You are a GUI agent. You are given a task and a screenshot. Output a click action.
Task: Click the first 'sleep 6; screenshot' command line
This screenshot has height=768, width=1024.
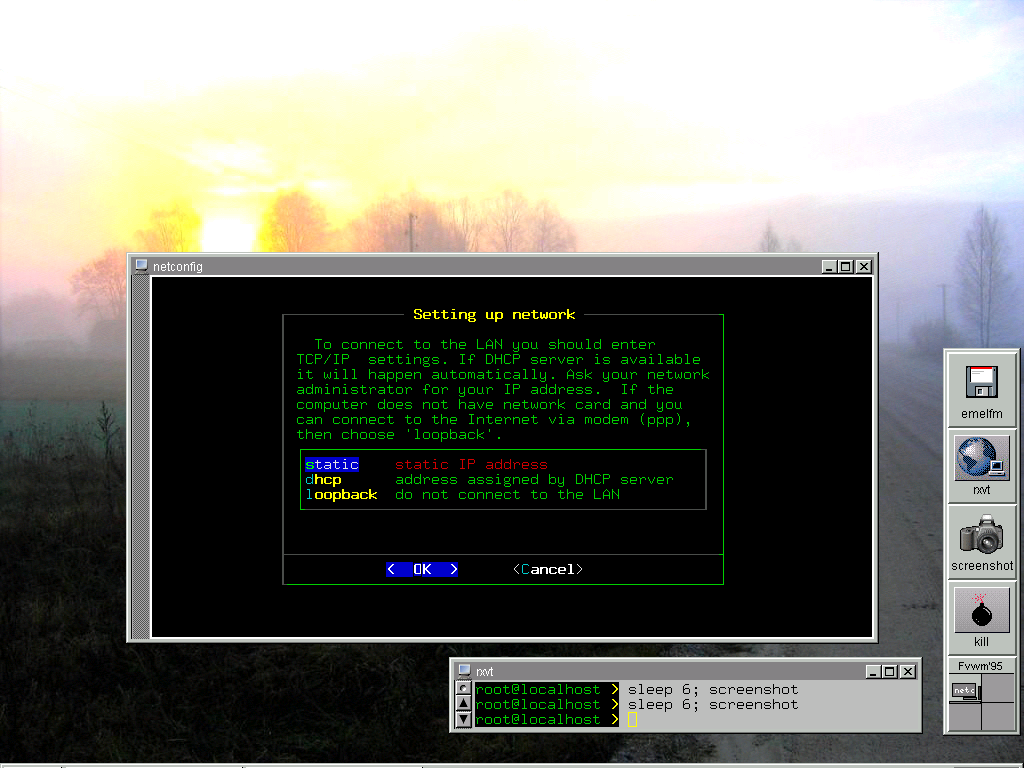[x=712, y=690]
